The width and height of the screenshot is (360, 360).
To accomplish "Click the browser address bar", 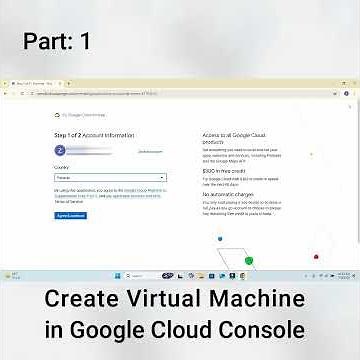I will [182, 94].
